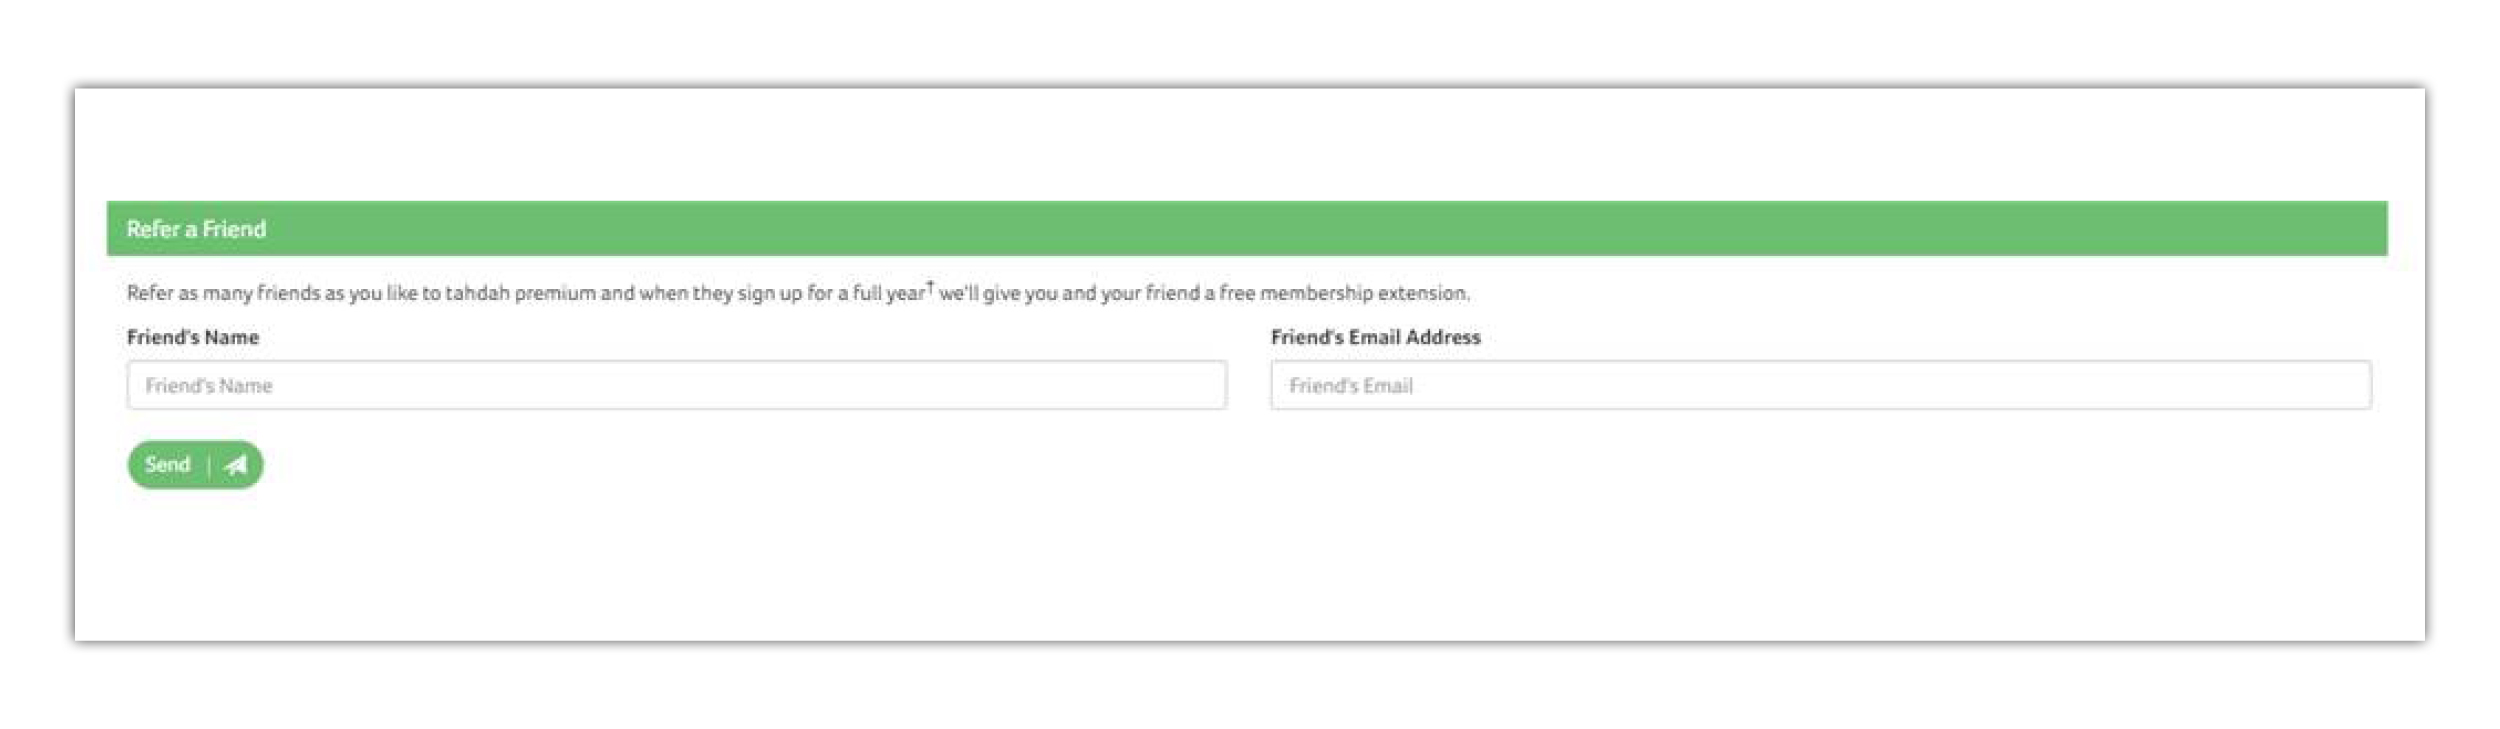Click right end of Friend's Name field
Image resolution: width=2500 pixels, height=729 pixels.
coord(1196,385)
